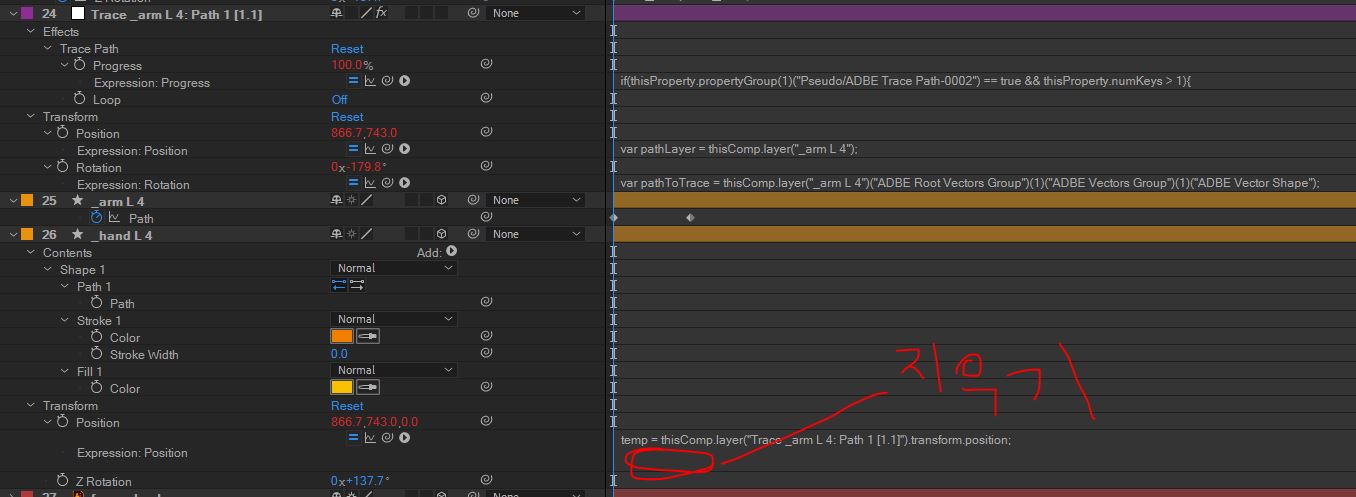Click the yellow Fill 1 color swatch
1356x497 pixels.
coord(342,388)
